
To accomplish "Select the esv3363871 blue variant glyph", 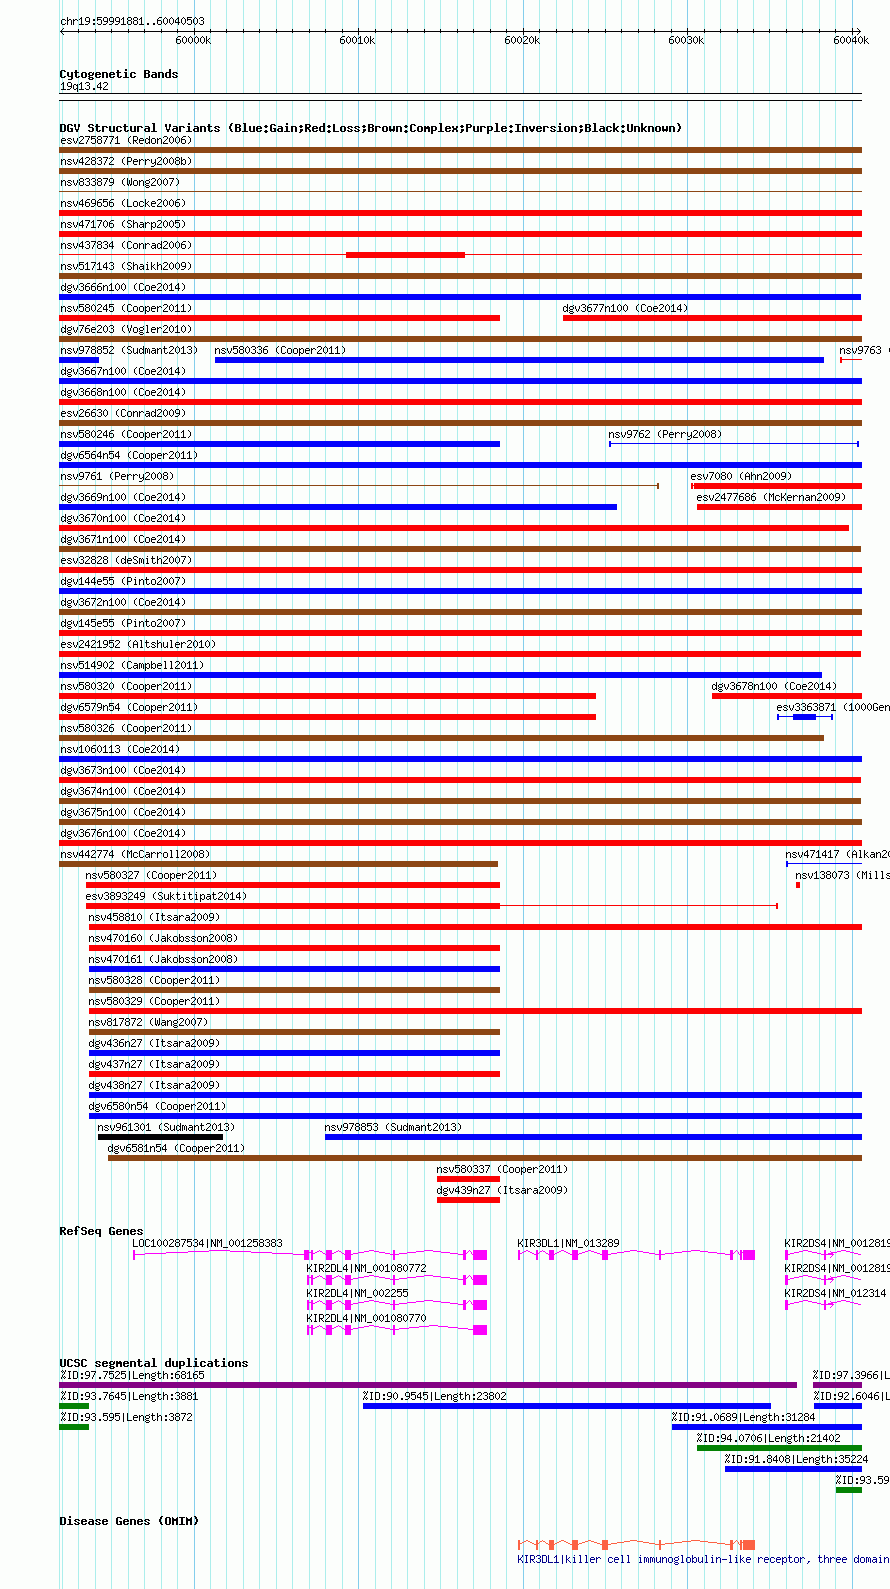I will pos(805,717).
